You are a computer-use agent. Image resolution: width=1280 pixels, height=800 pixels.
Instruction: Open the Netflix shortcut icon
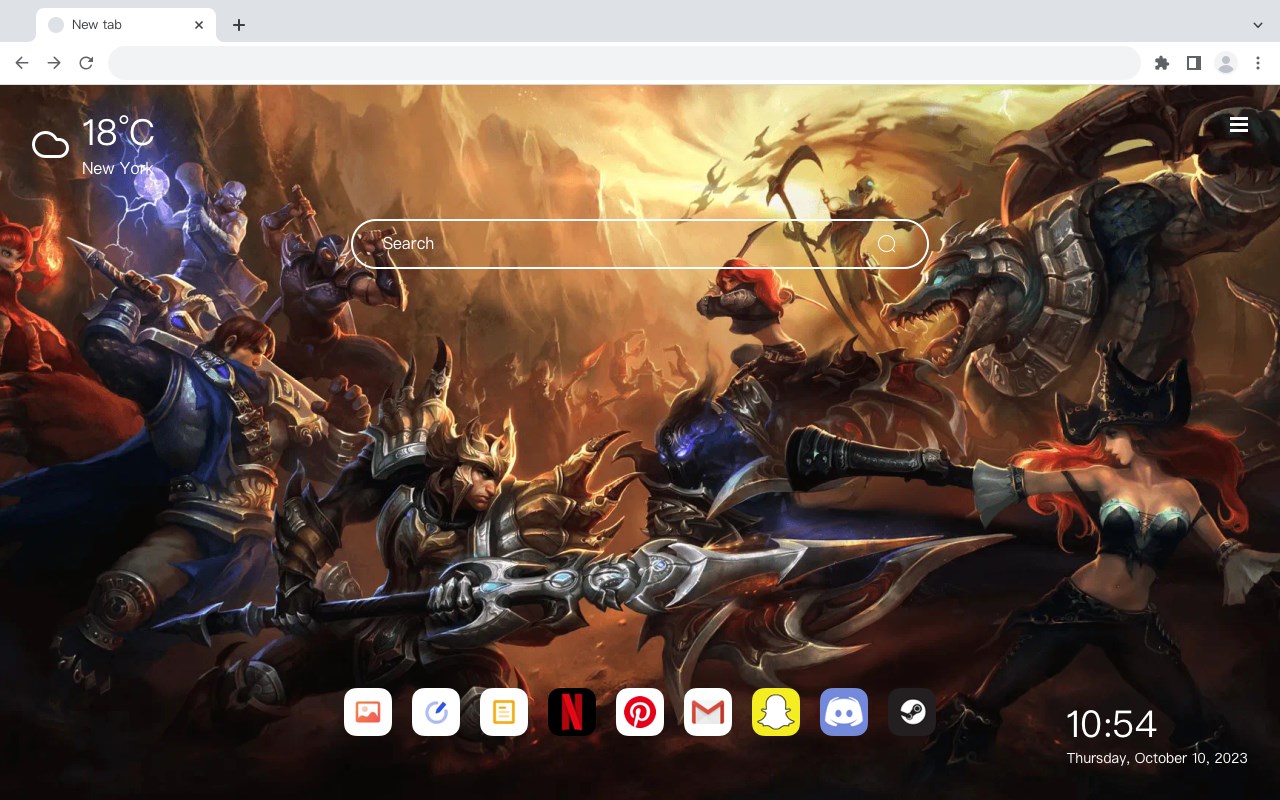coord(572,712)
